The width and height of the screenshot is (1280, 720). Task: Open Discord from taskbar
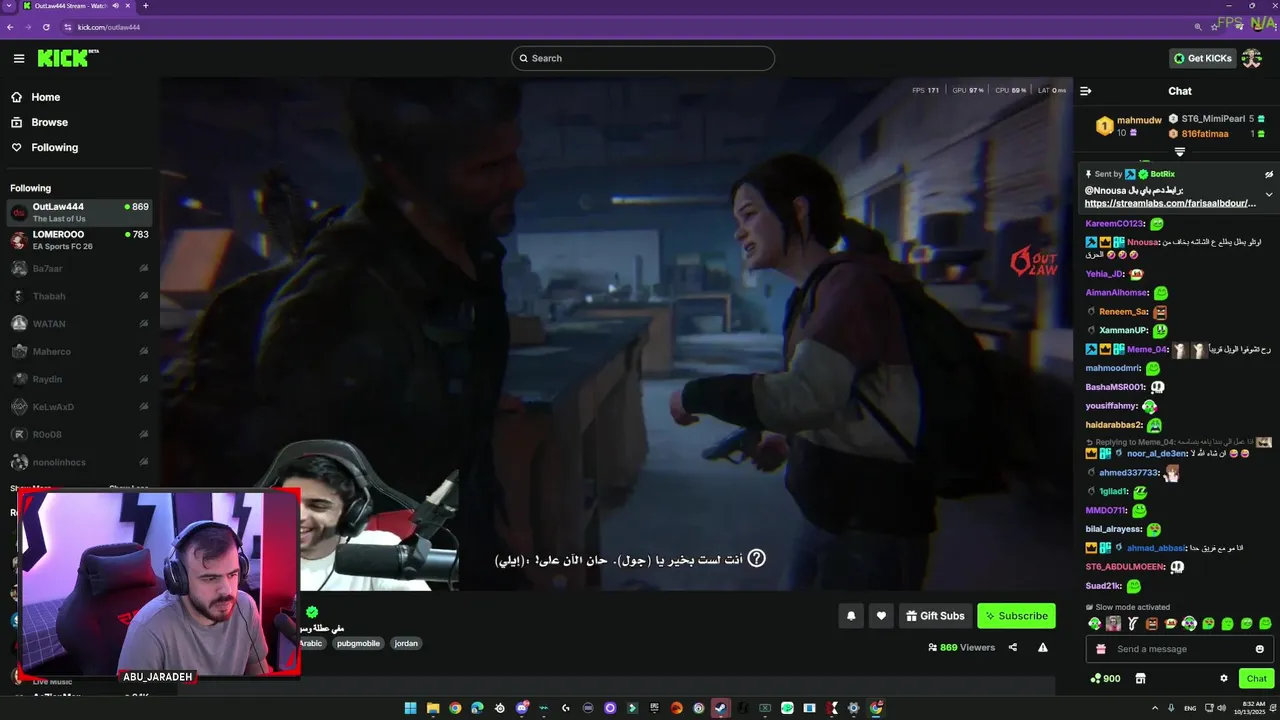[522, 708]
